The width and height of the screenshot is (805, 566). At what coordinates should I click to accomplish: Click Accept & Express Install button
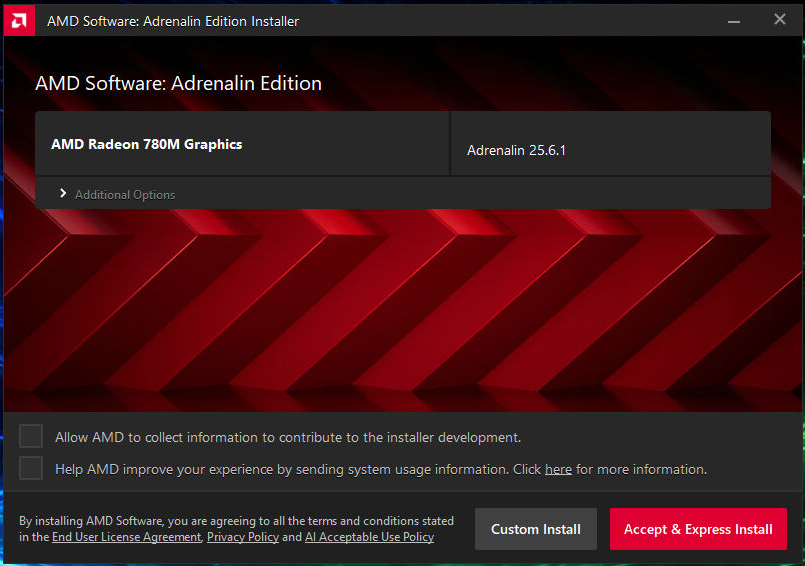(698, 529)
